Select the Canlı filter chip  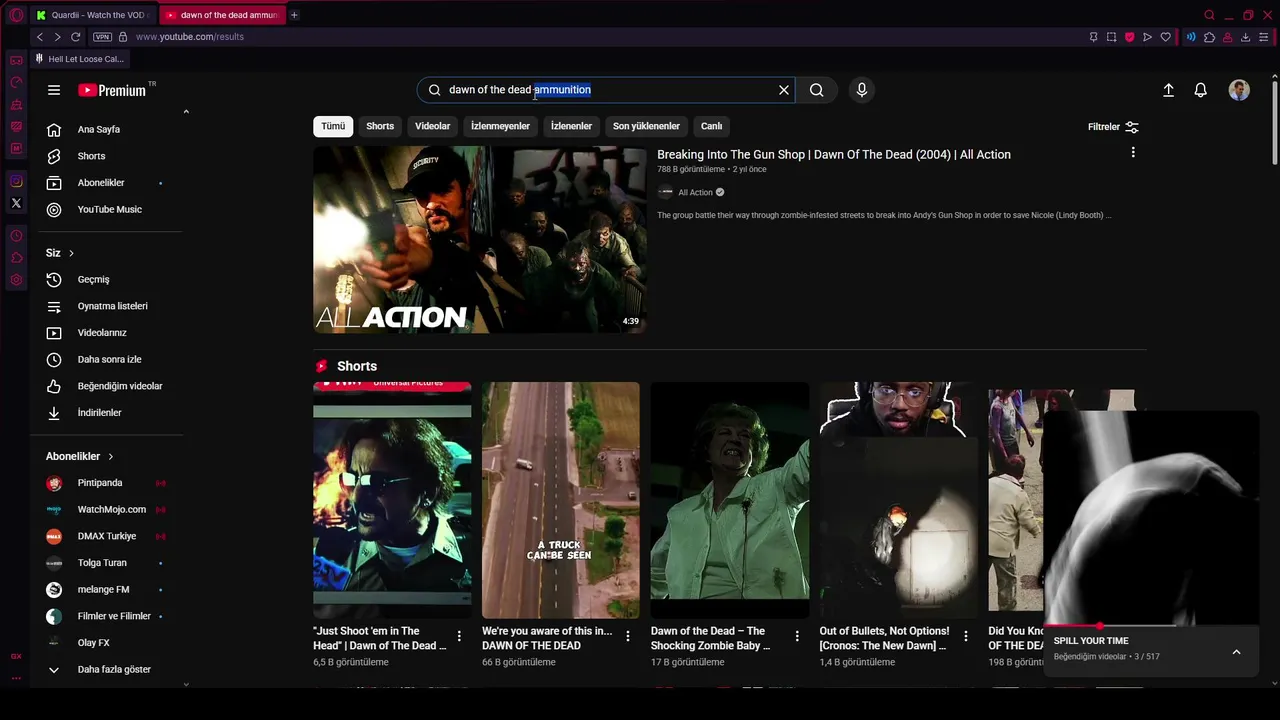coord(711,126)
